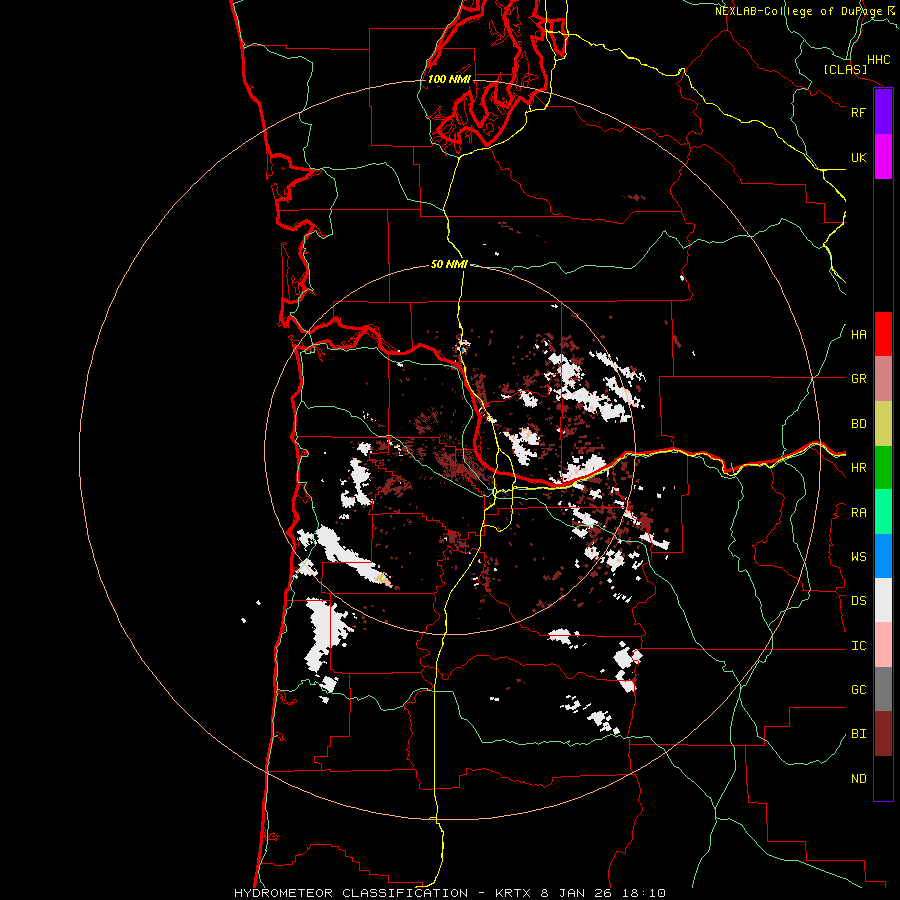Select the GC gray legend swatch
The height and width of the screenshot is (900, 900).
pyautogui.click(x=883, y=689)
